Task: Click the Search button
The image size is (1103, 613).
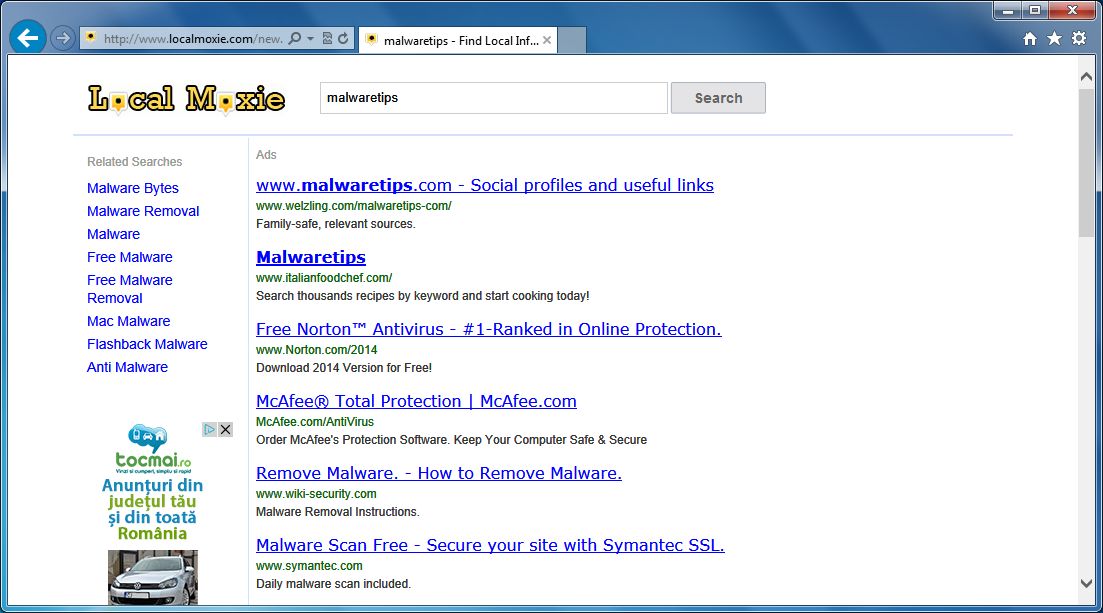Action: pyautogui.click(x=718, y=98)
